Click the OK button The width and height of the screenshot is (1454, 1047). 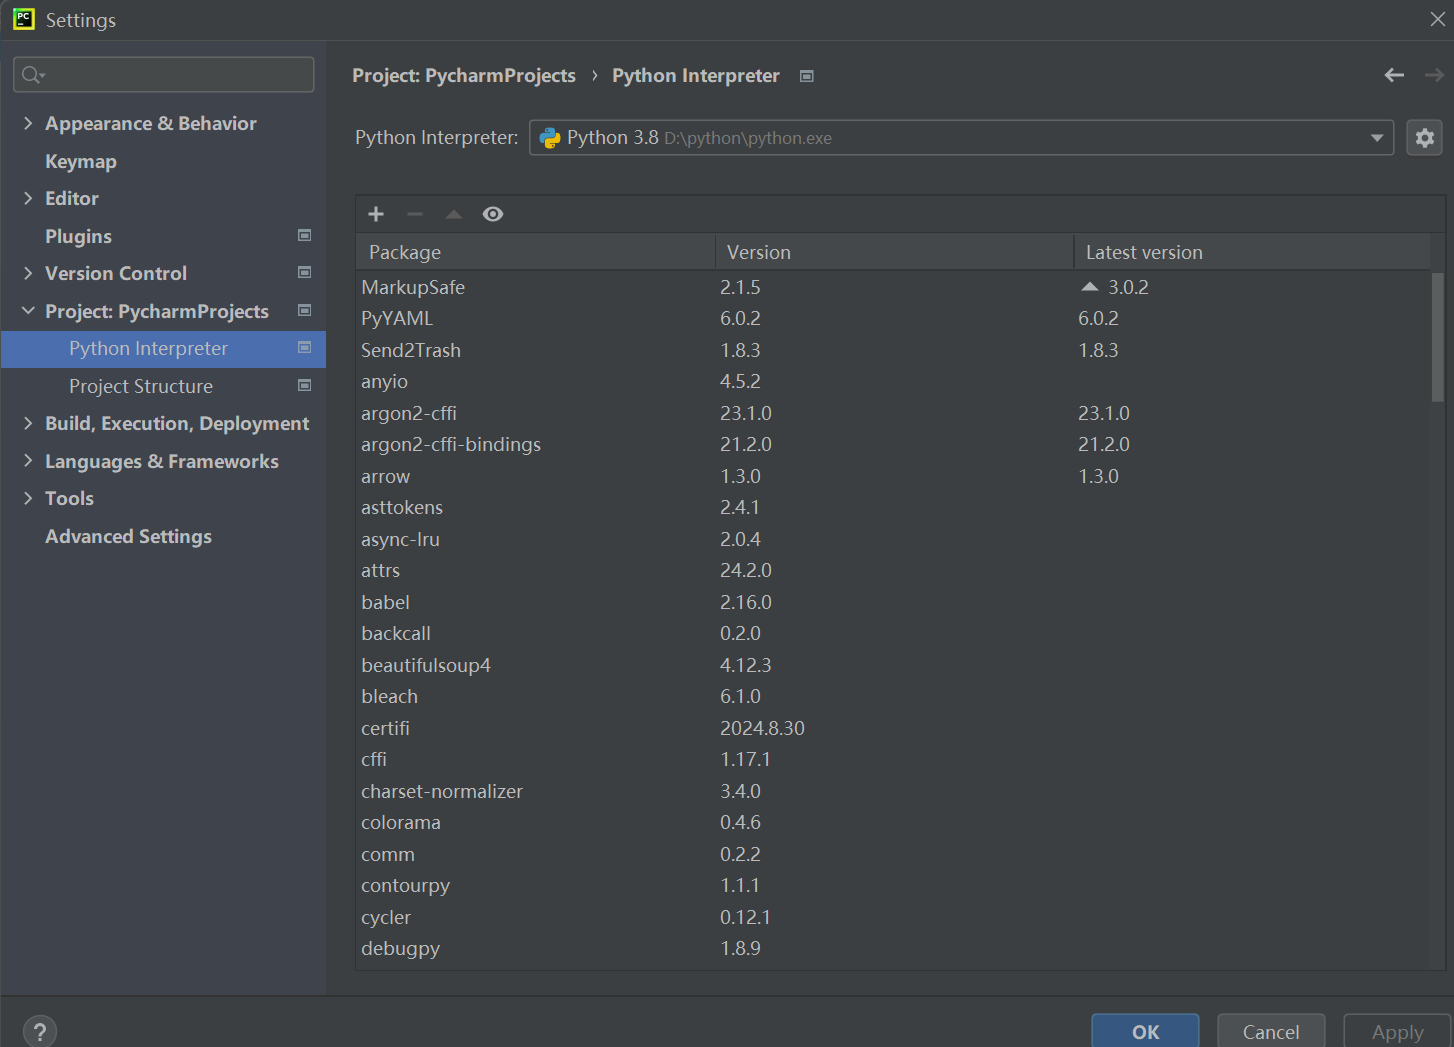pos(1145,1031)
